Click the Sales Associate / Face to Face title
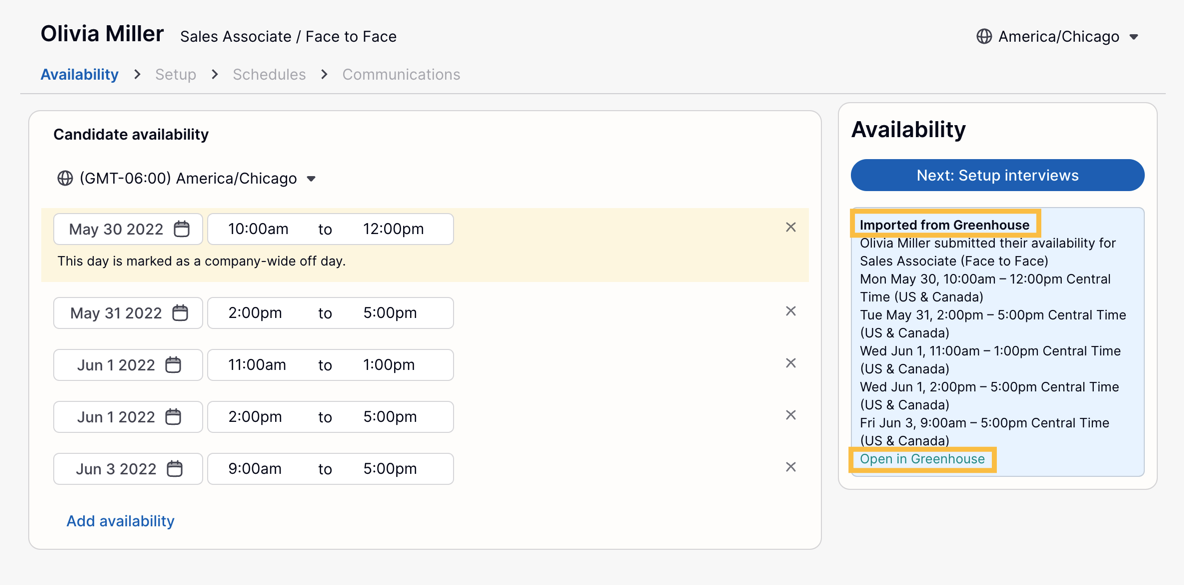This screenshot has width=1184, height=585. pos(288,36)
